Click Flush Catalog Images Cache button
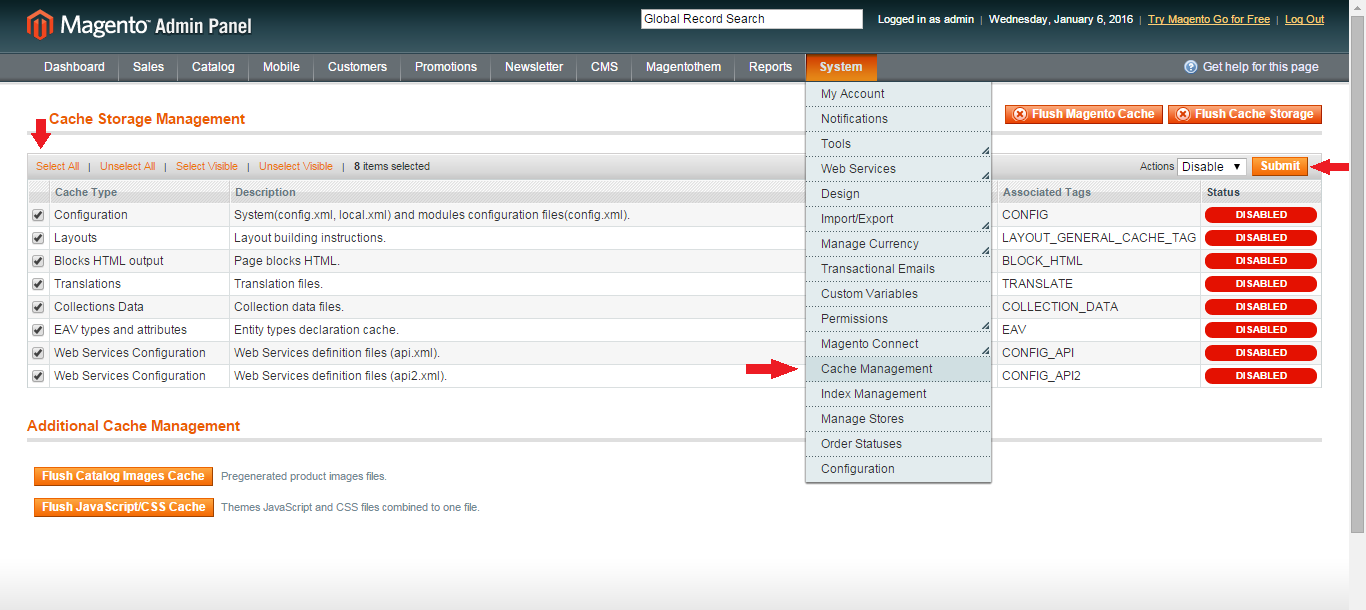1366x610 pixels. 124,476
